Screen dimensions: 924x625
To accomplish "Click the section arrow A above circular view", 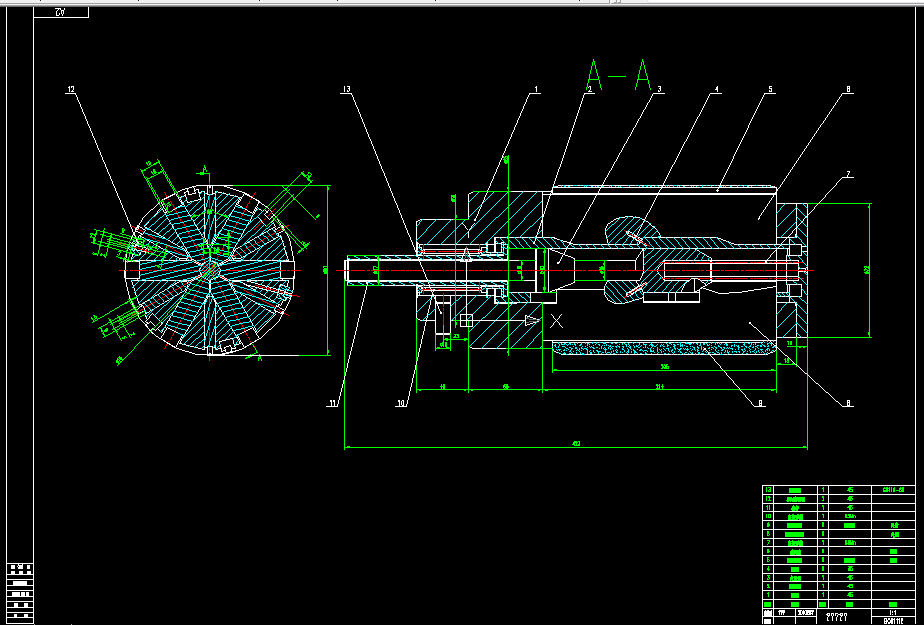I will tap(204, 172).
